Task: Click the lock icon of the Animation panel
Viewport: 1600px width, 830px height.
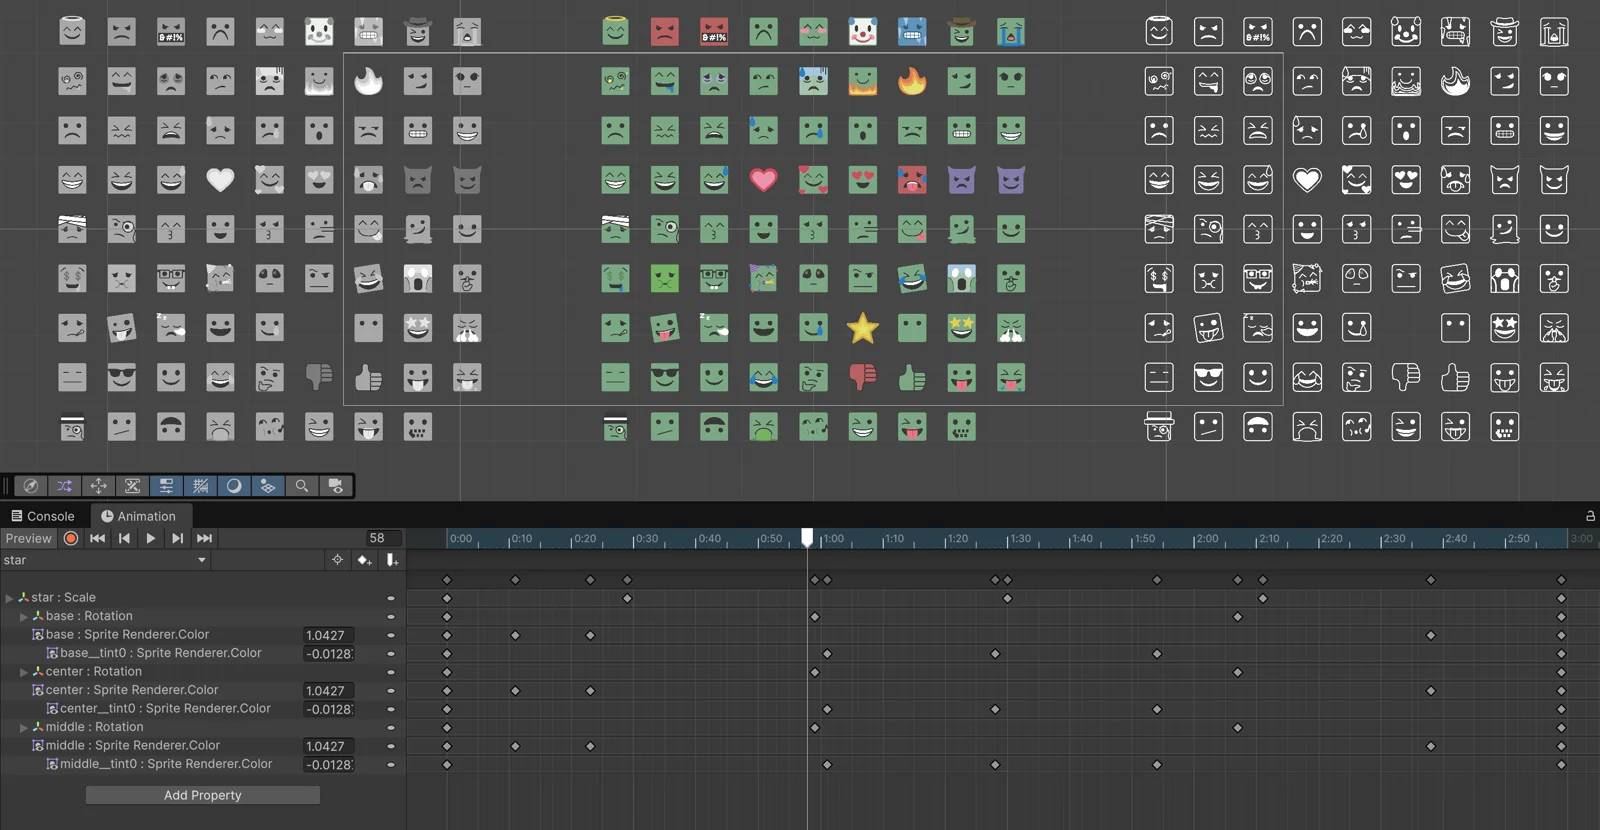Action: pos(1590,516)
